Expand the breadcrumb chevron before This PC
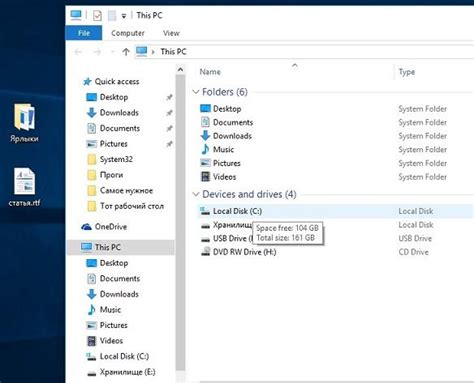The height and width of the screenshot is (383, 474). 153,52
